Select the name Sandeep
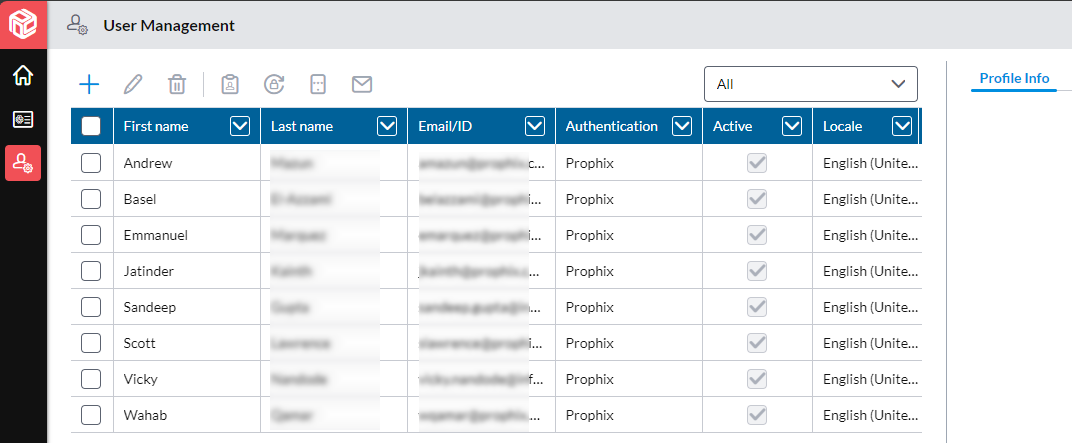This screenshot has width=1072, height=443. coord(150,307)
